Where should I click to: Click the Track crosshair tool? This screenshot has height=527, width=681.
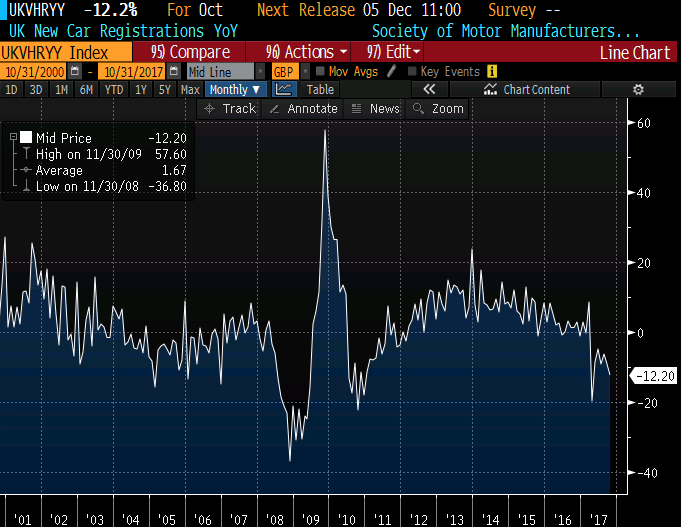point(230,108)
